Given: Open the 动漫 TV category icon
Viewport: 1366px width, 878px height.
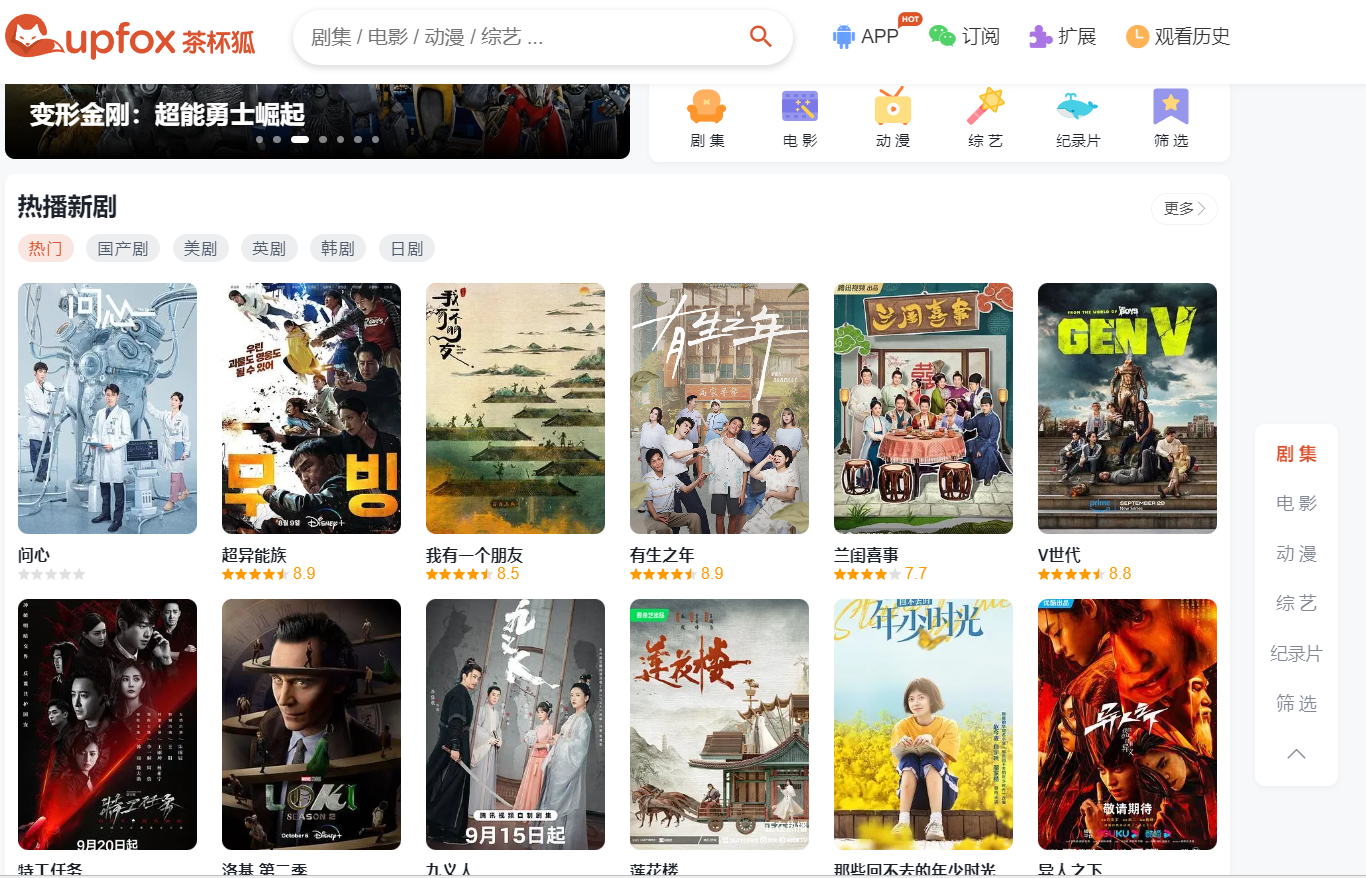Looking at the screenshot, I should pos(892,107).
